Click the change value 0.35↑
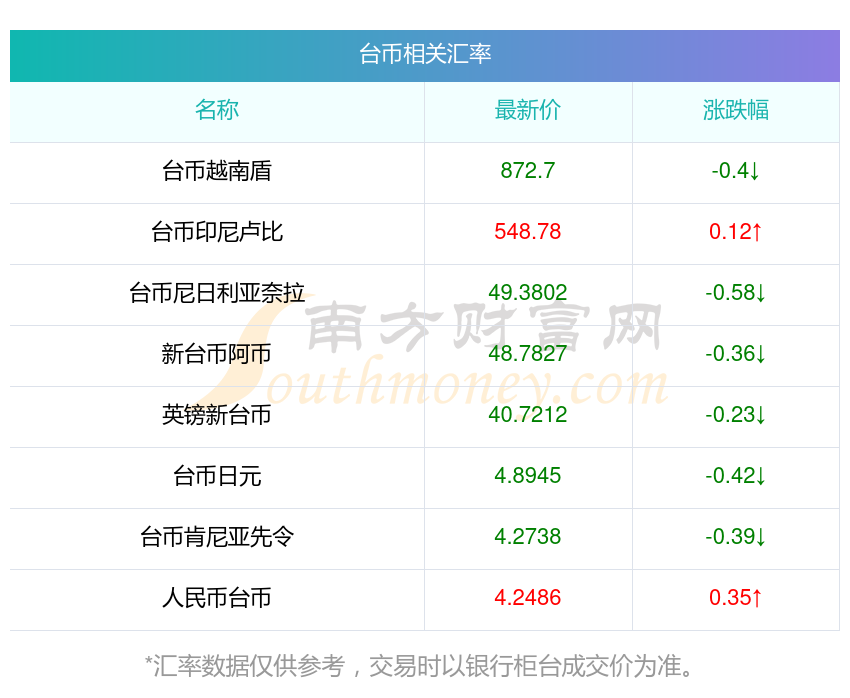 coord(736,598)
